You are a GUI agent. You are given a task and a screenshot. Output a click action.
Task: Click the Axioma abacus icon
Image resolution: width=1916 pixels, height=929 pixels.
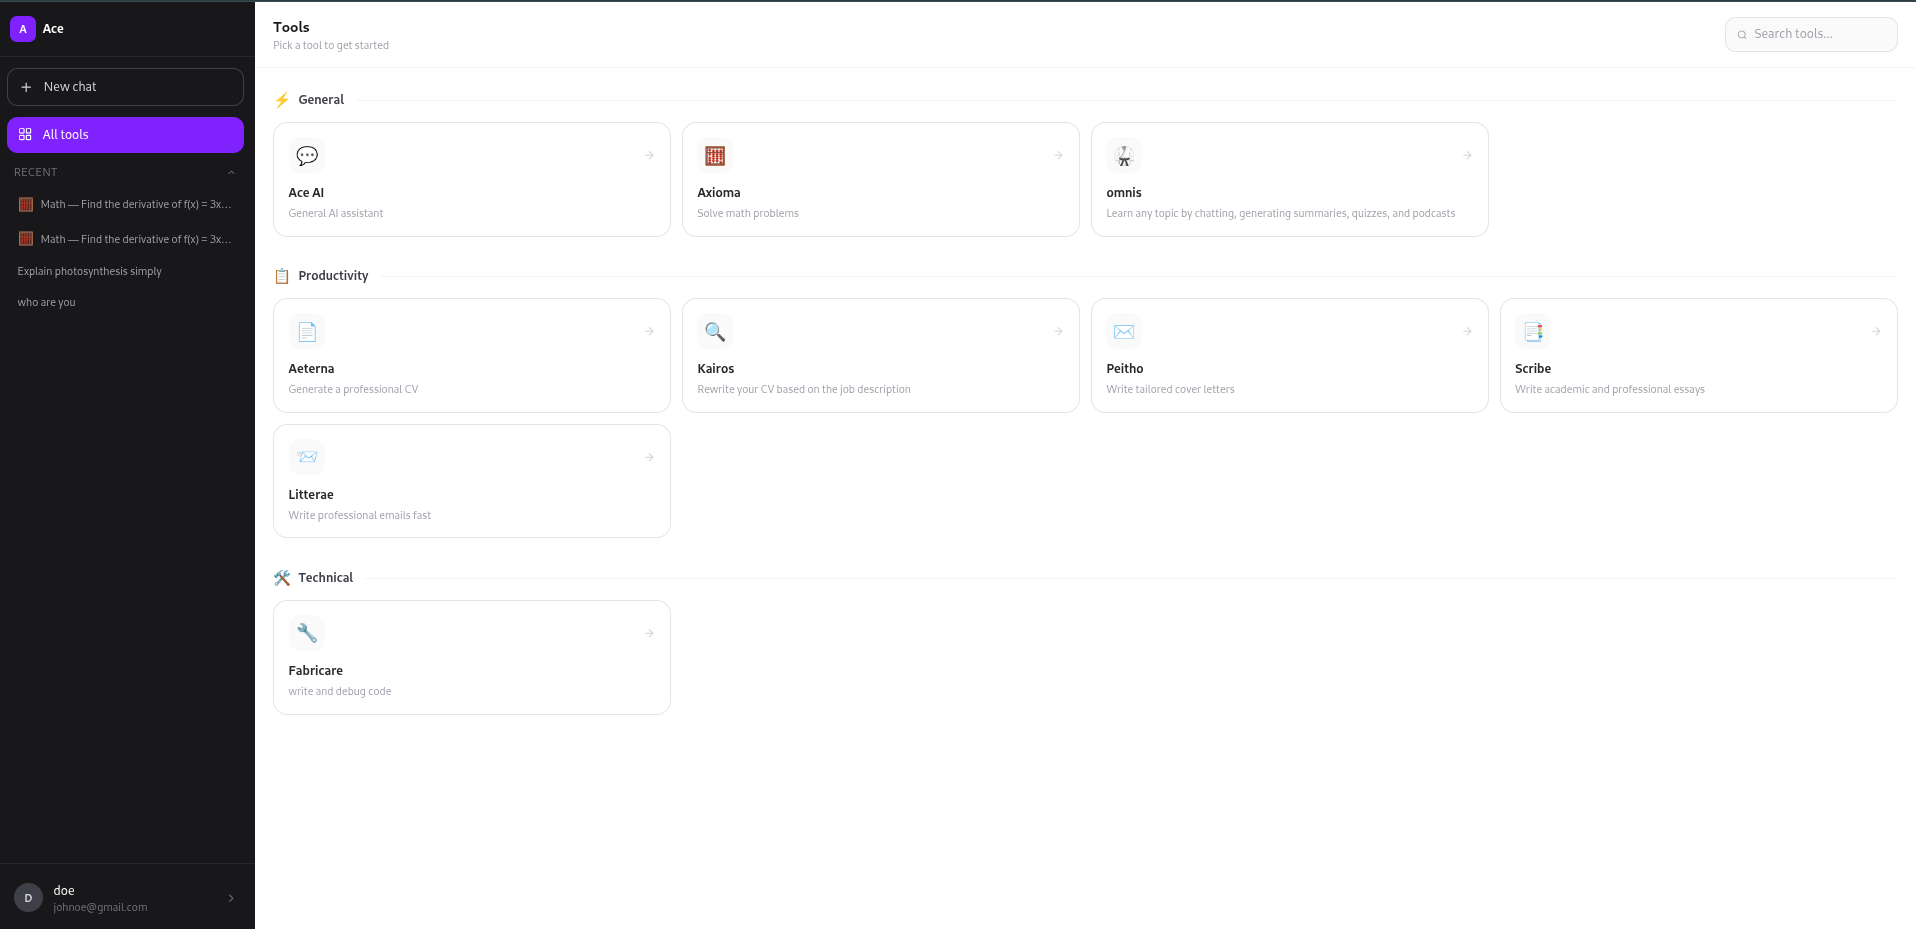pyautogui.click(x=715, y=156)
